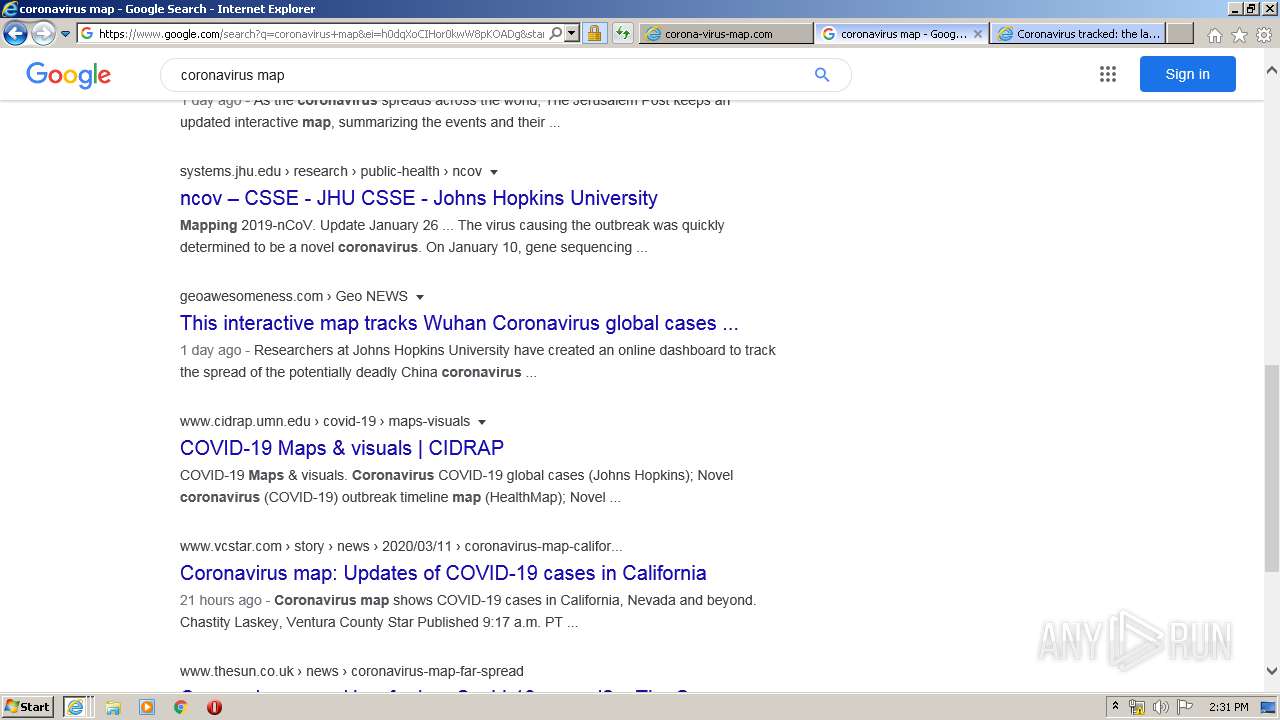Open COVID-19 Maps & visuals CIDRAP link
The image size is (1280, 720).
tap(342, 448)
